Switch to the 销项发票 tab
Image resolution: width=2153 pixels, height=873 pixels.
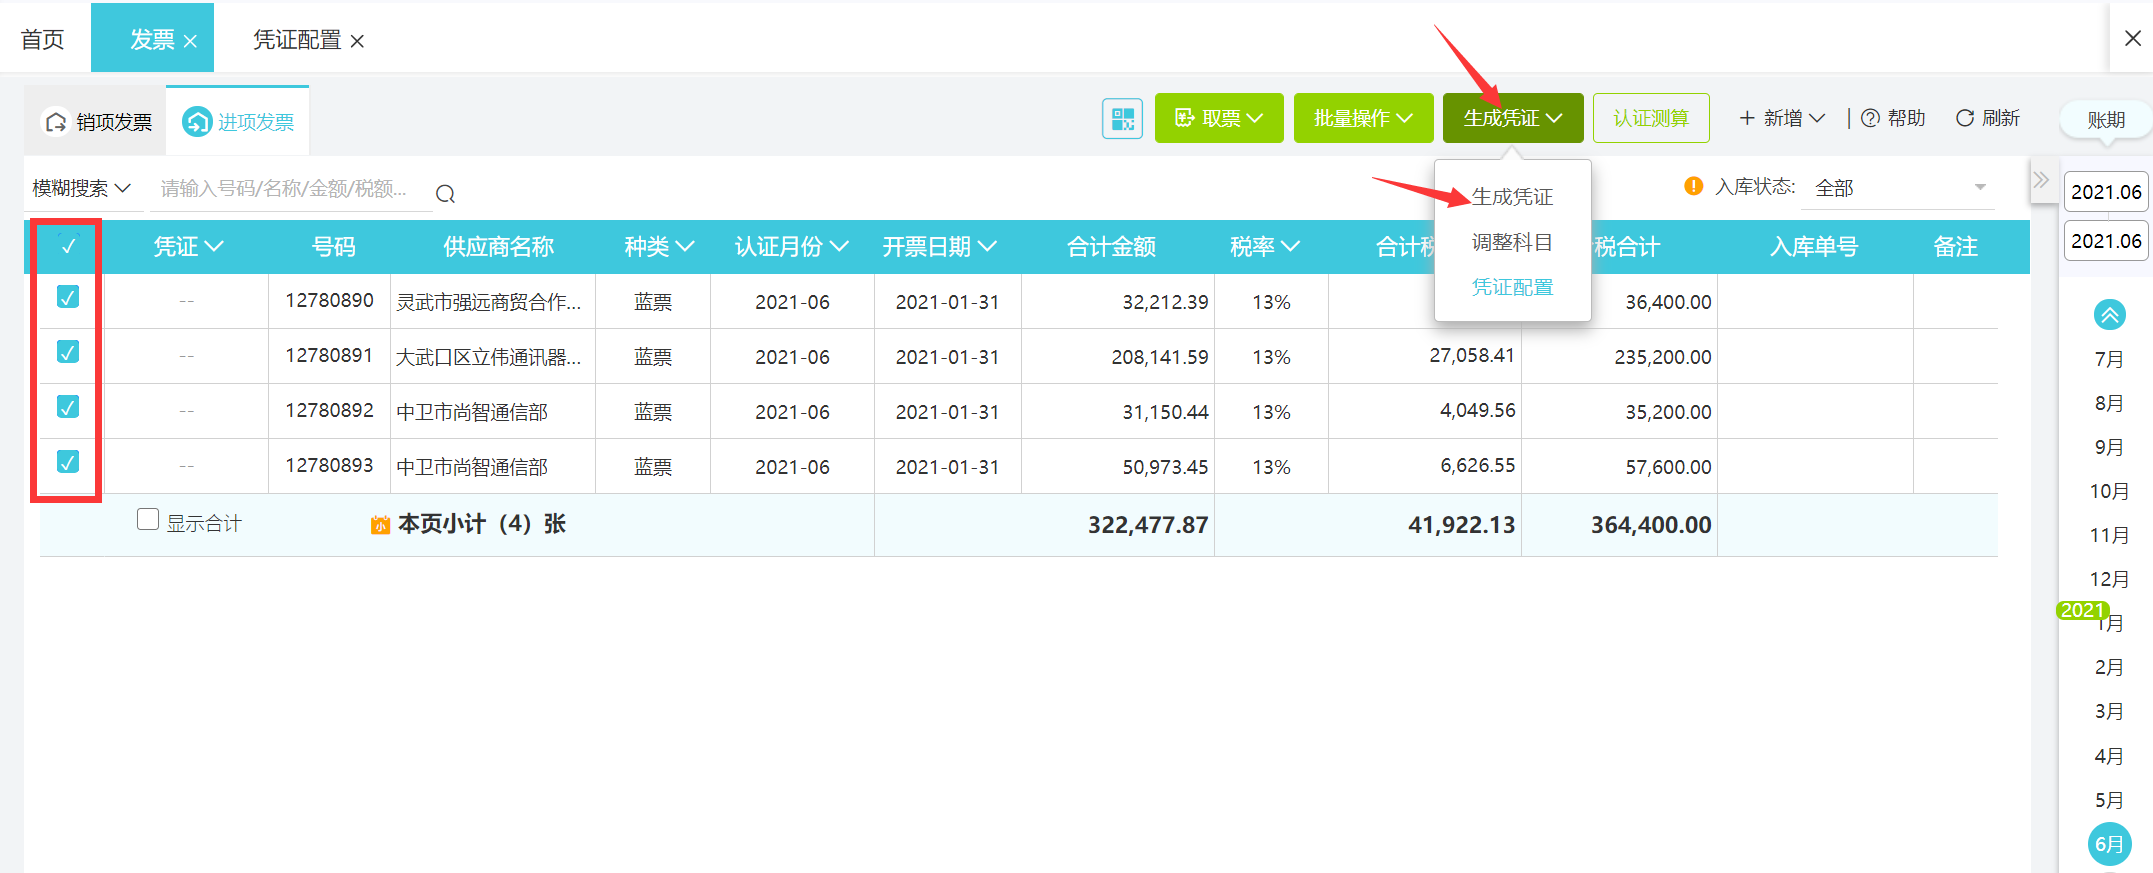click(x=98, y=122)
